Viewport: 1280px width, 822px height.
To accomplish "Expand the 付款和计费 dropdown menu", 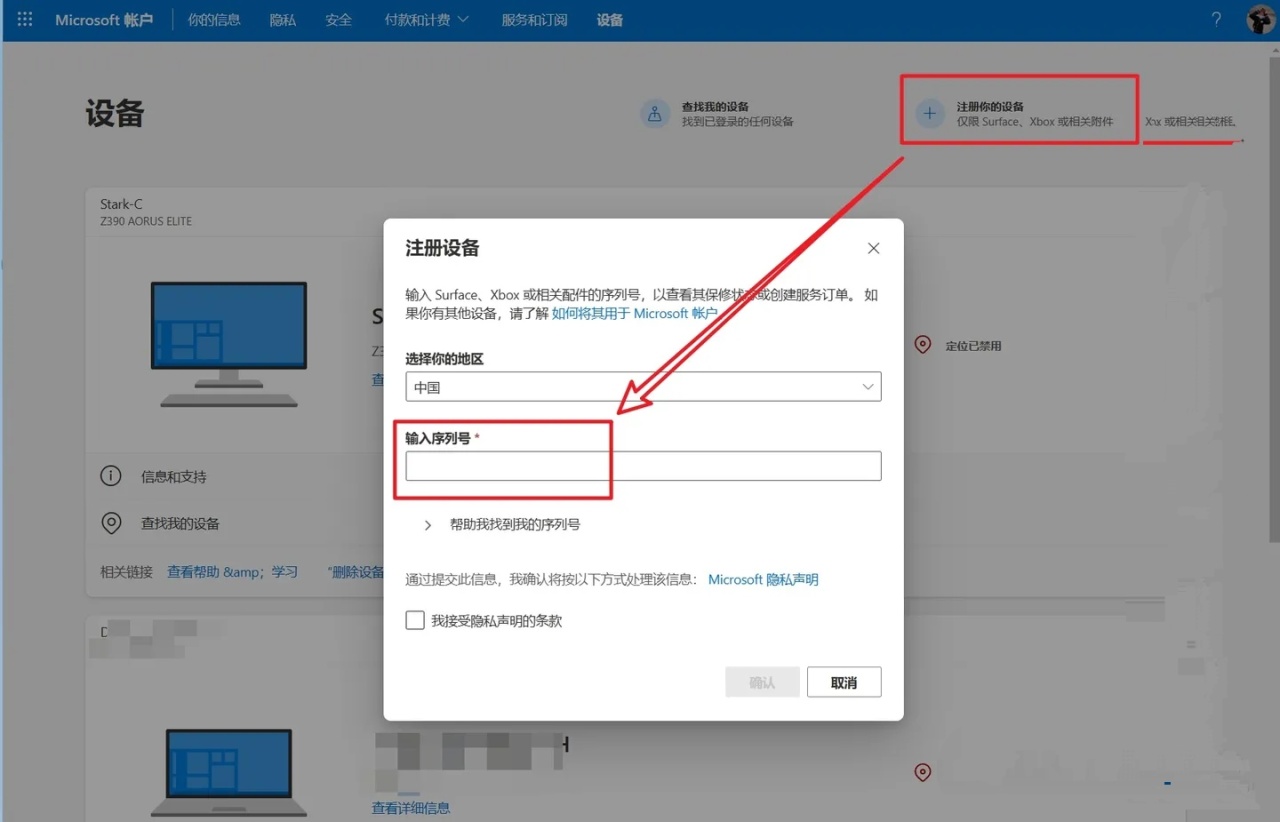I will pos(427,20).
